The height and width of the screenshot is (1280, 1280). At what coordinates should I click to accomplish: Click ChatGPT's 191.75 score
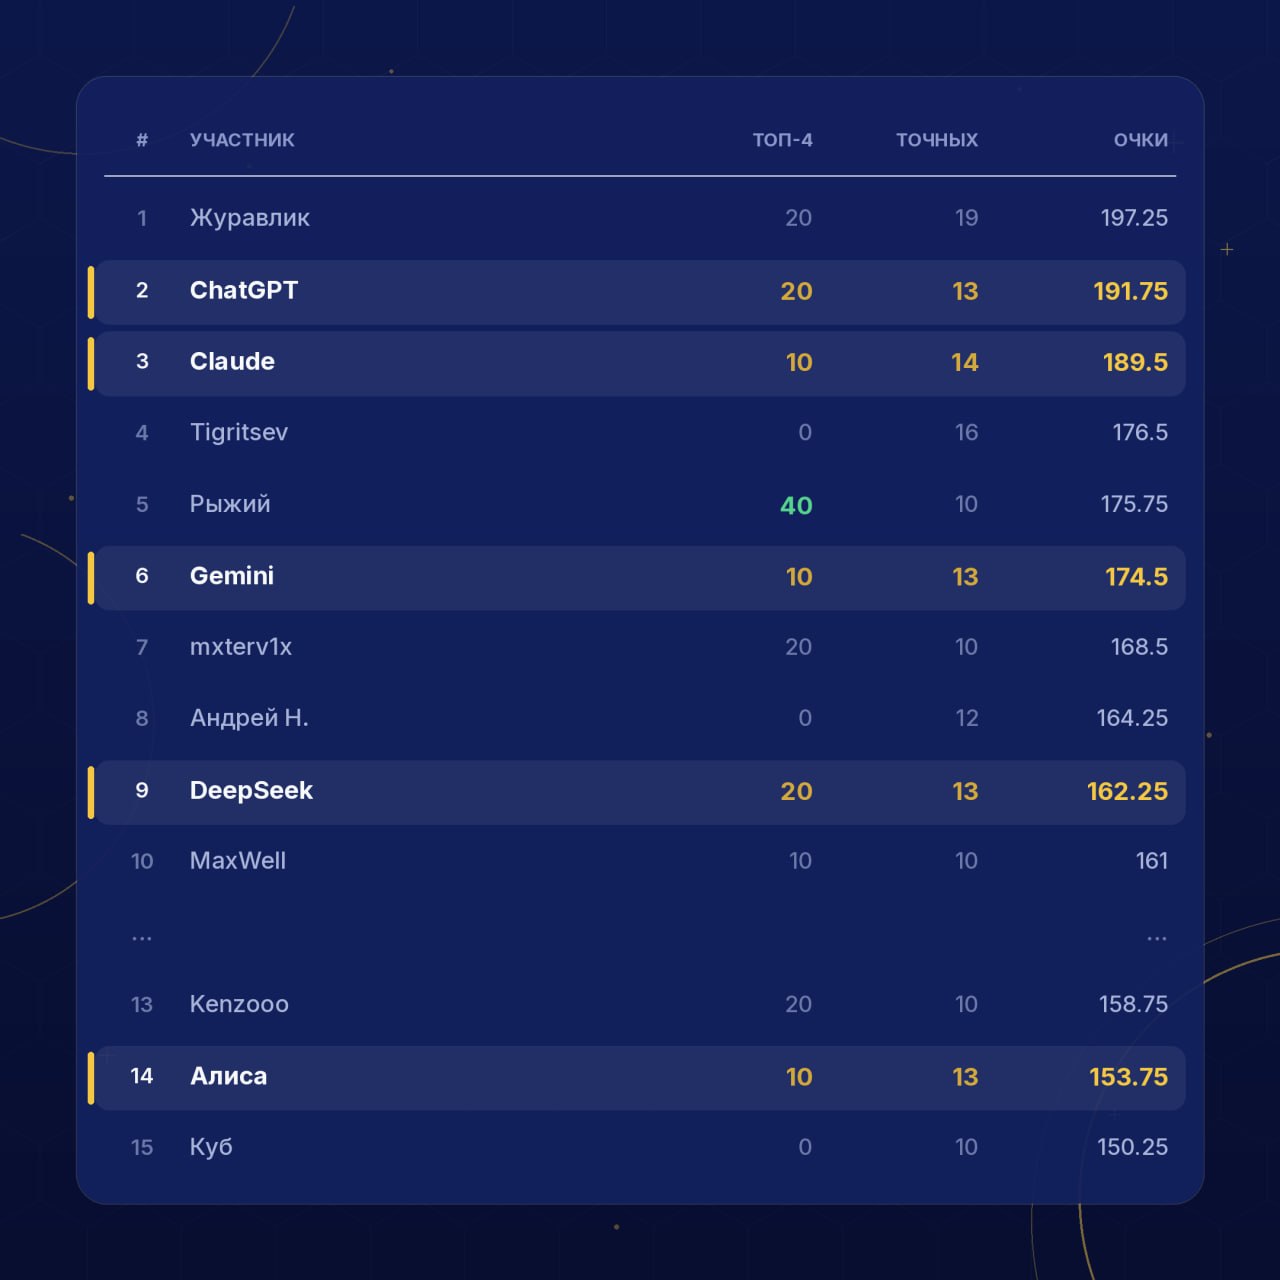pyautogui.click(x=1130, y=291)
